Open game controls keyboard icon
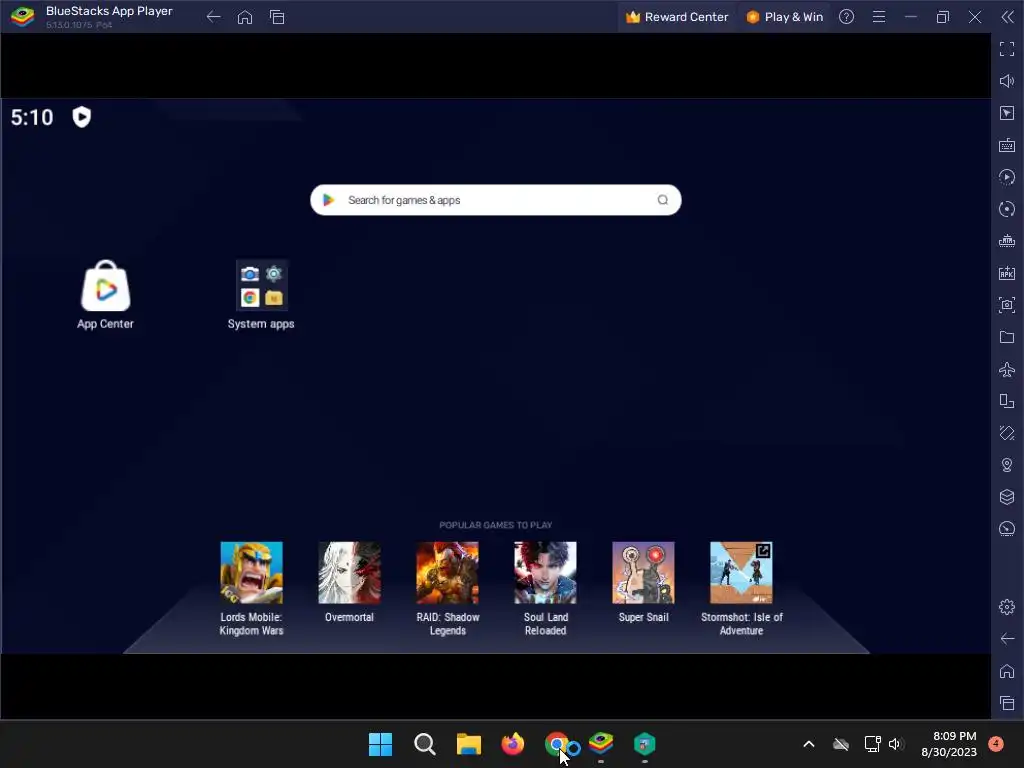Viewport: 1024px width, 768px height. coord(1007,145)
